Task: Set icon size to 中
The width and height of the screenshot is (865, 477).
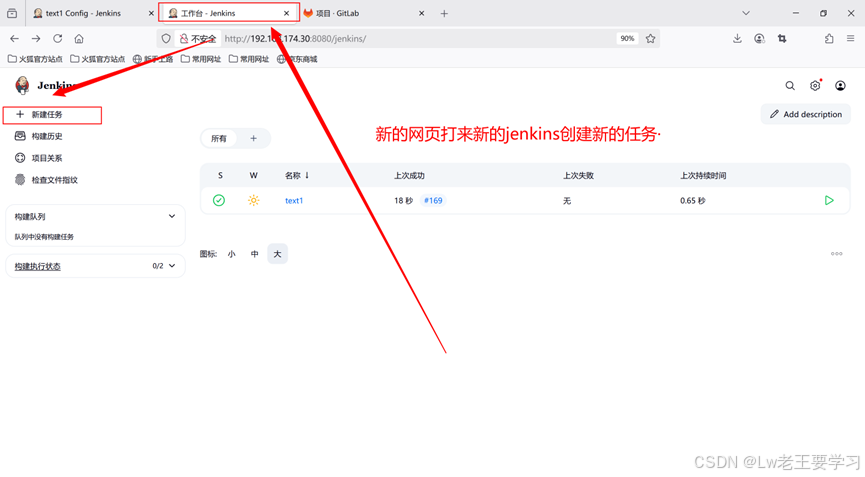Action: click(254, 254)
